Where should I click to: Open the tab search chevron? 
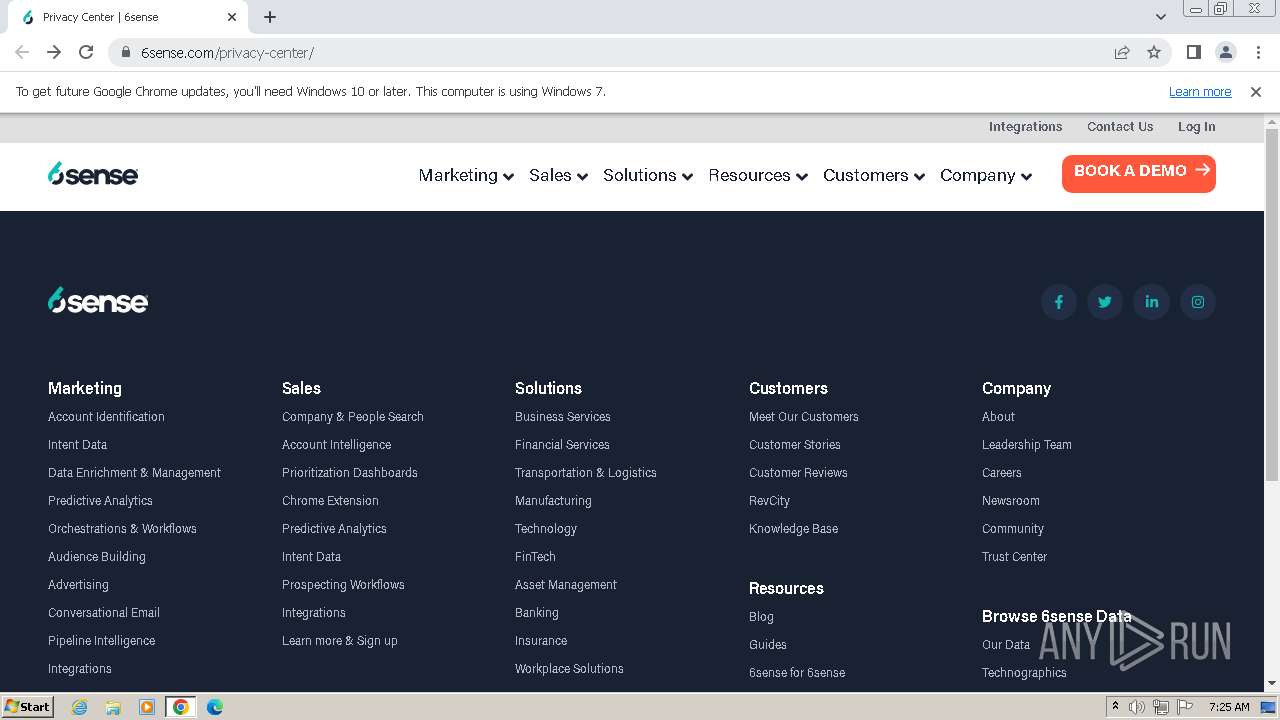click(x=1161, y=17)
